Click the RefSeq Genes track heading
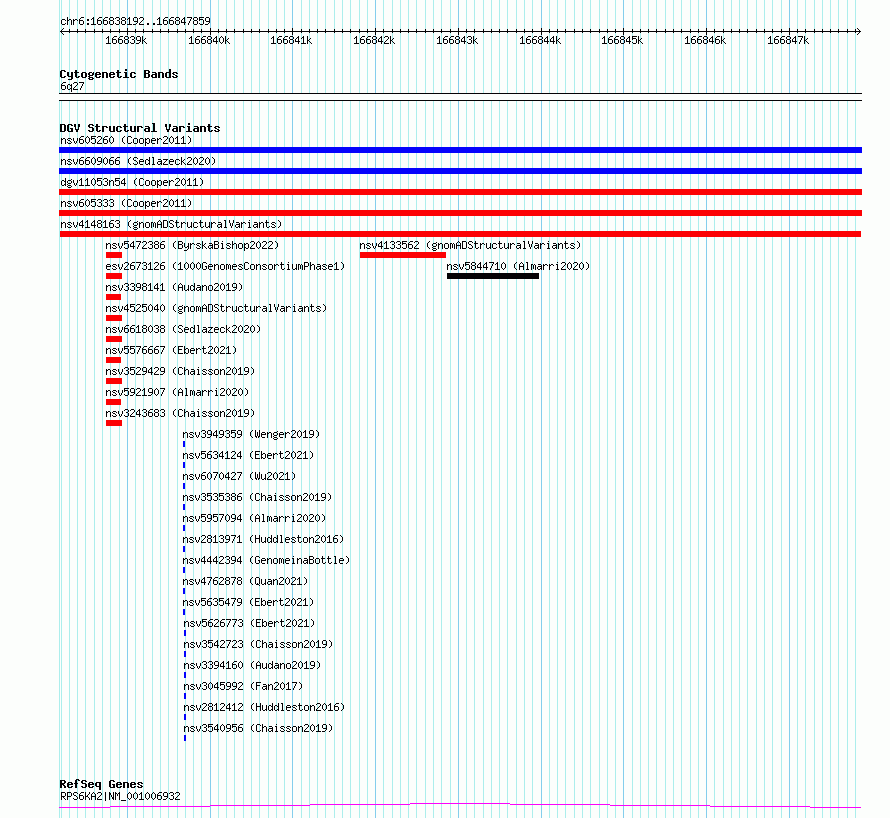 click(102, 785)
